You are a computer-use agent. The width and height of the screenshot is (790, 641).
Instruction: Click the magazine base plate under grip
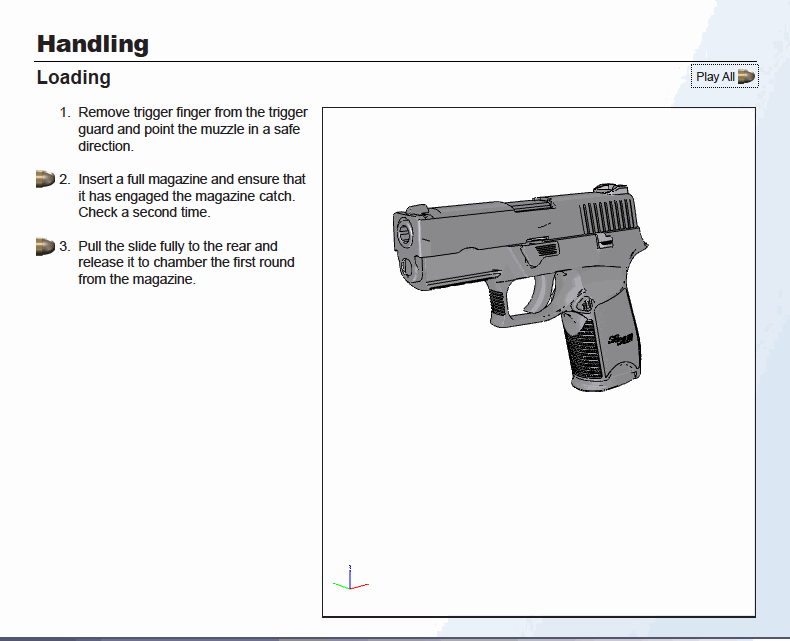[x=604, y=382]
